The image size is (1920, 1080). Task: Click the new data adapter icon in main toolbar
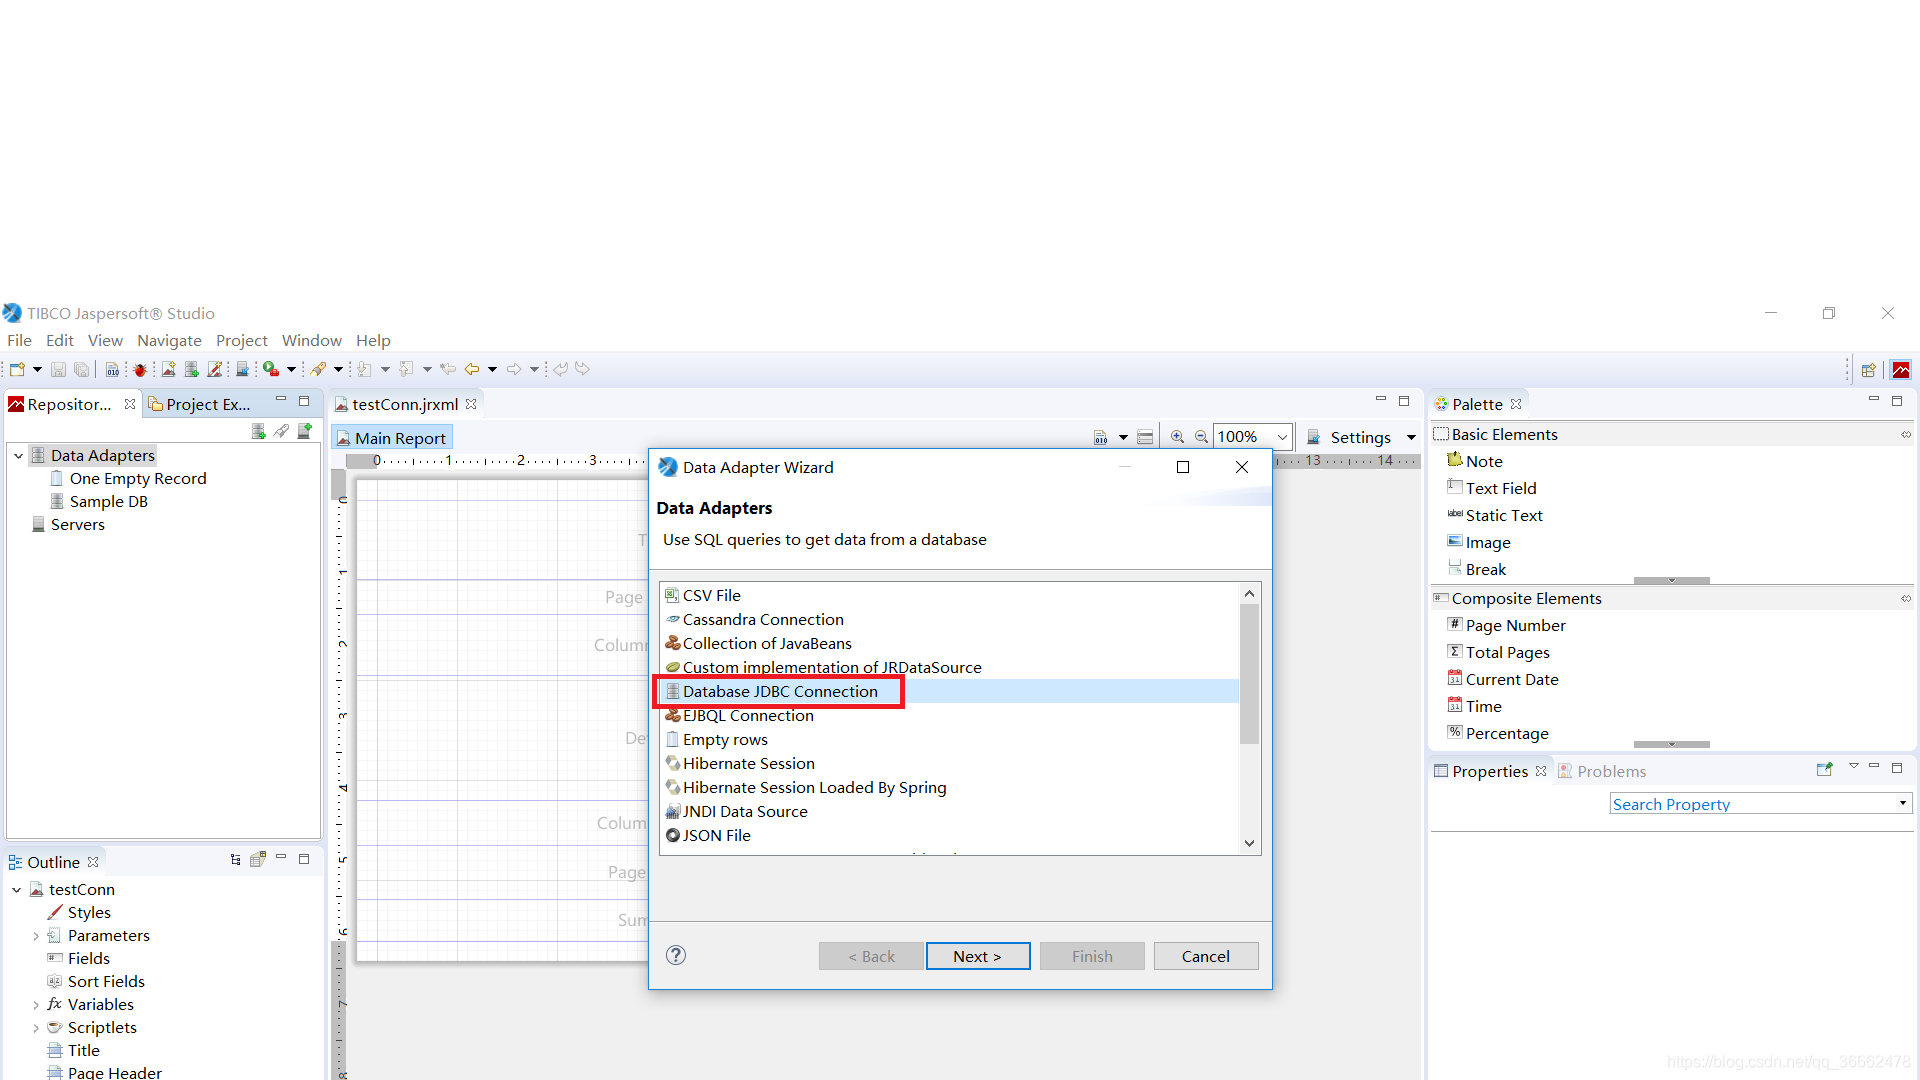(191, 369)
